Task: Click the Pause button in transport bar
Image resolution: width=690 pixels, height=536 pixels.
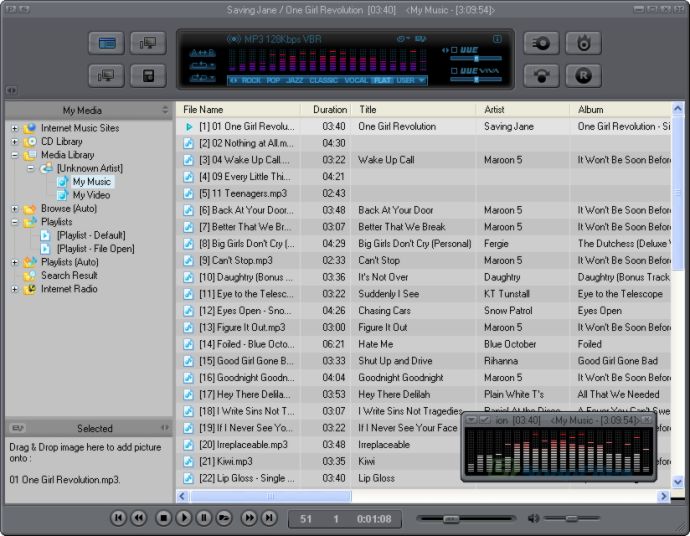Action: point(204,518)
